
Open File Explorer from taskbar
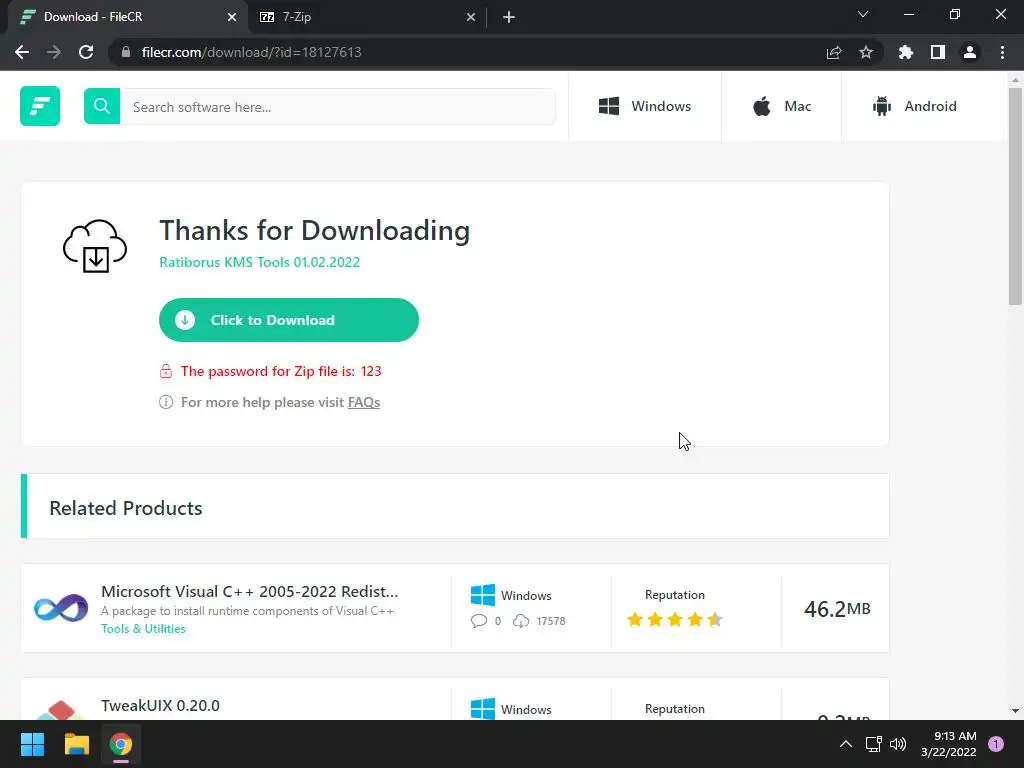76,744
